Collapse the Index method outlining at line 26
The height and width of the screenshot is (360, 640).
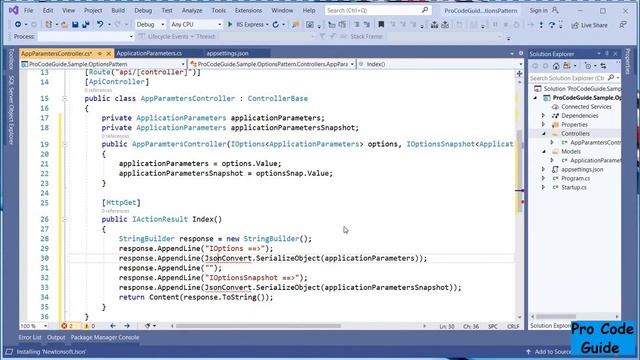(65, 219)
